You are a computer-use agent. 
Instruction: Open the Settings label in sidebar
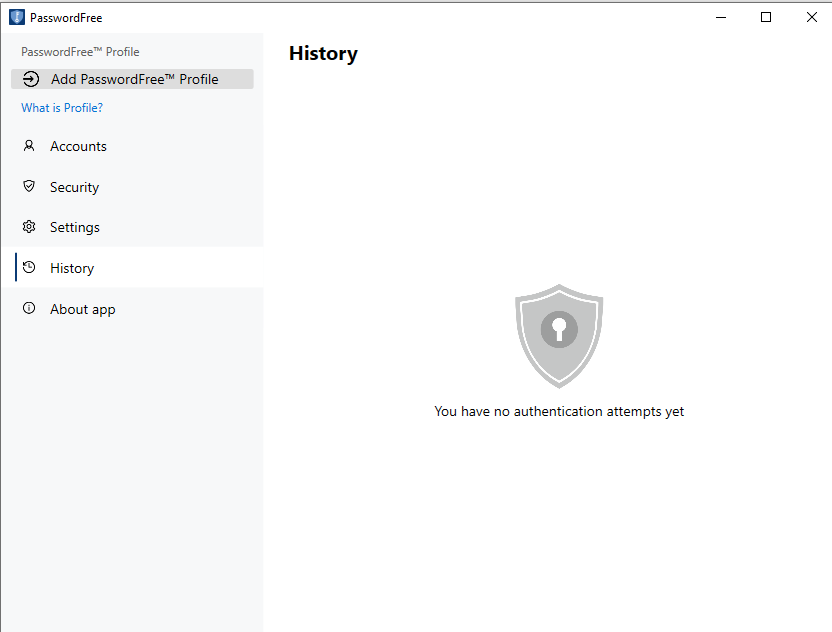tap(75, 227)
